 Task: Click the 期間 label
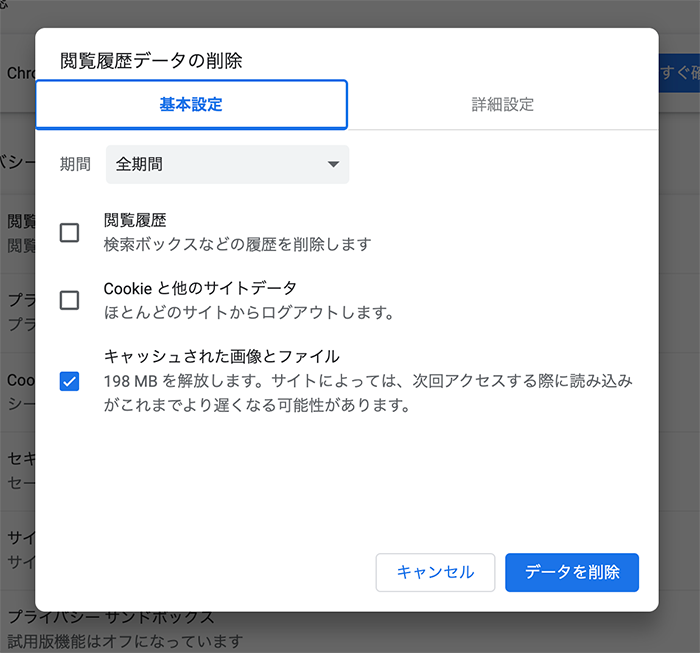click(75, 164)
